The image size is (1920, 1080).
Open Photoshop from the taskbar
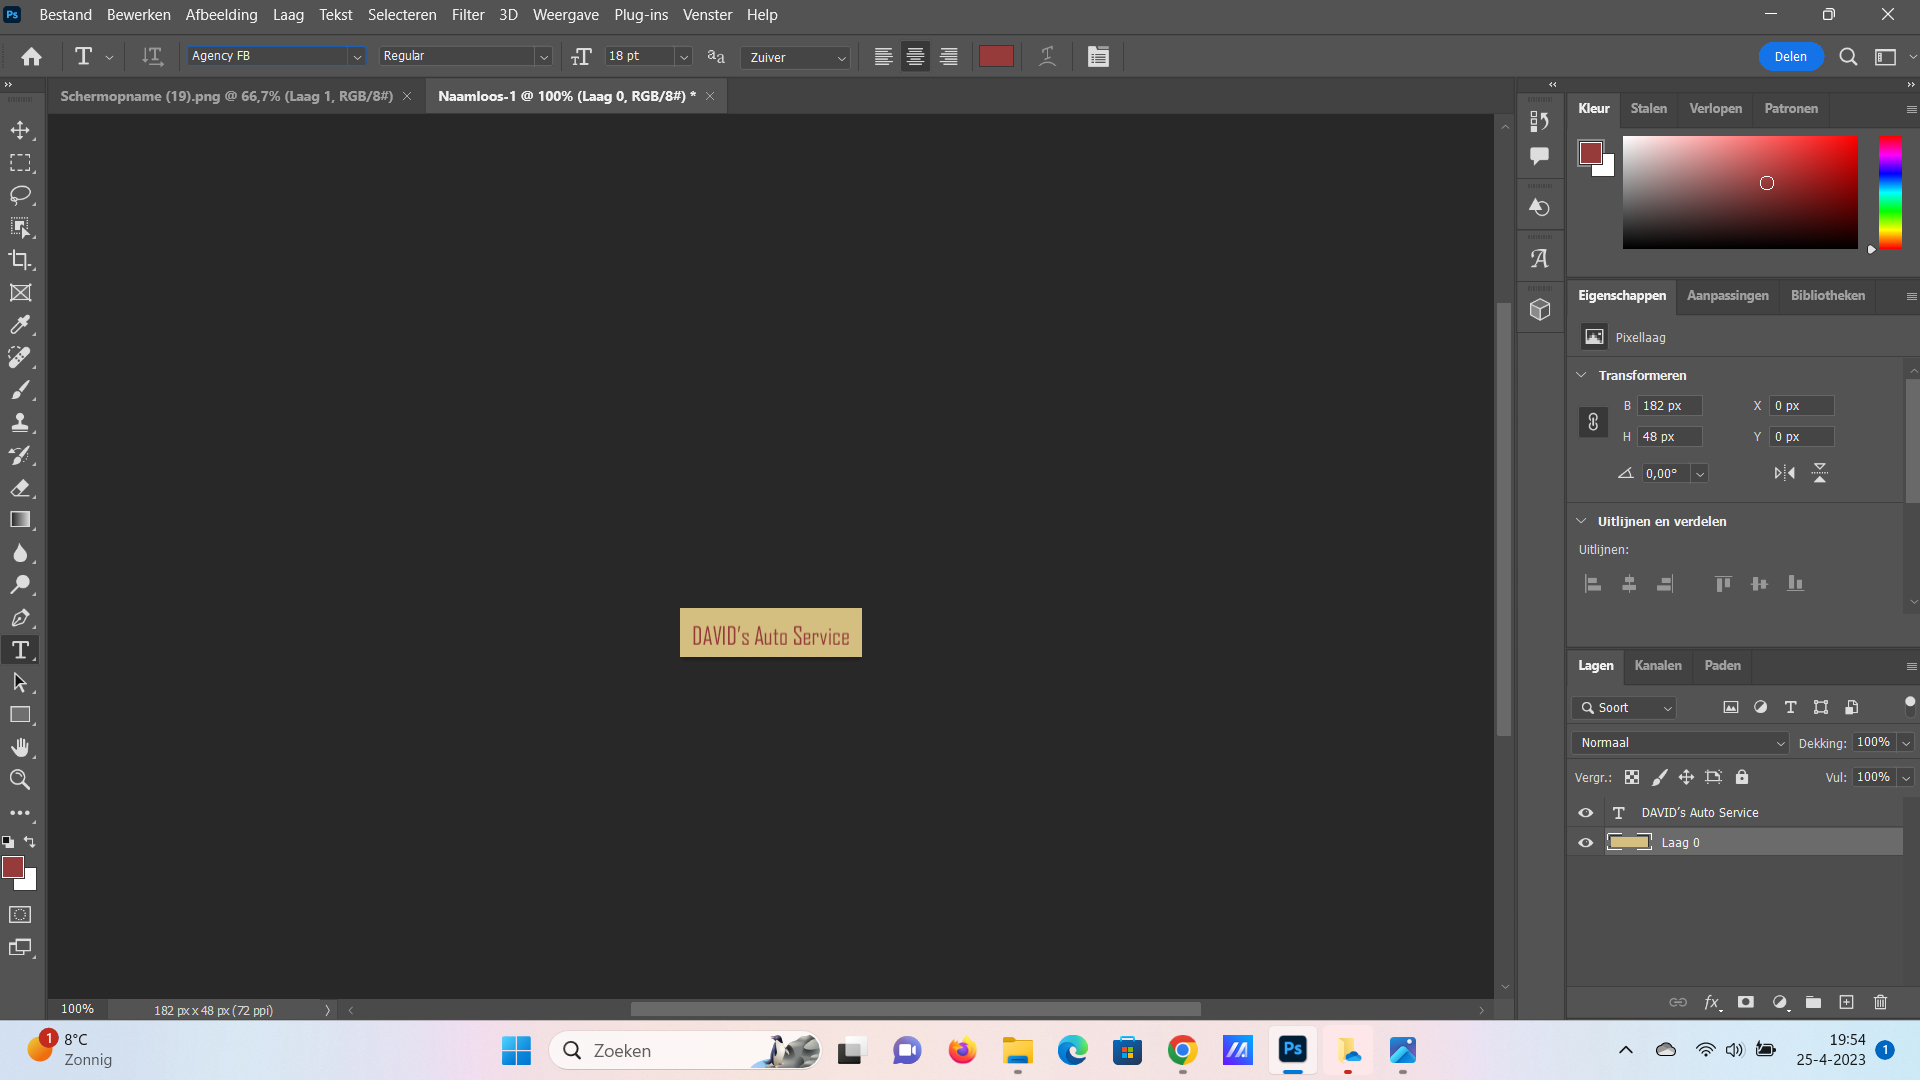(x=1292, y=1051)
